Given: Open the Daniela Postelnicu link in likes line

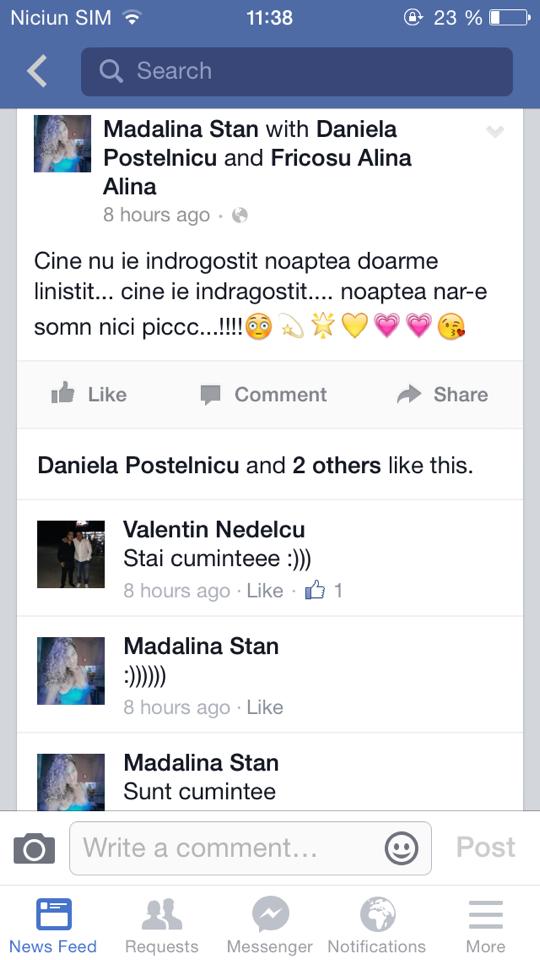Looking at the screenshot, I should coord(138,466).
